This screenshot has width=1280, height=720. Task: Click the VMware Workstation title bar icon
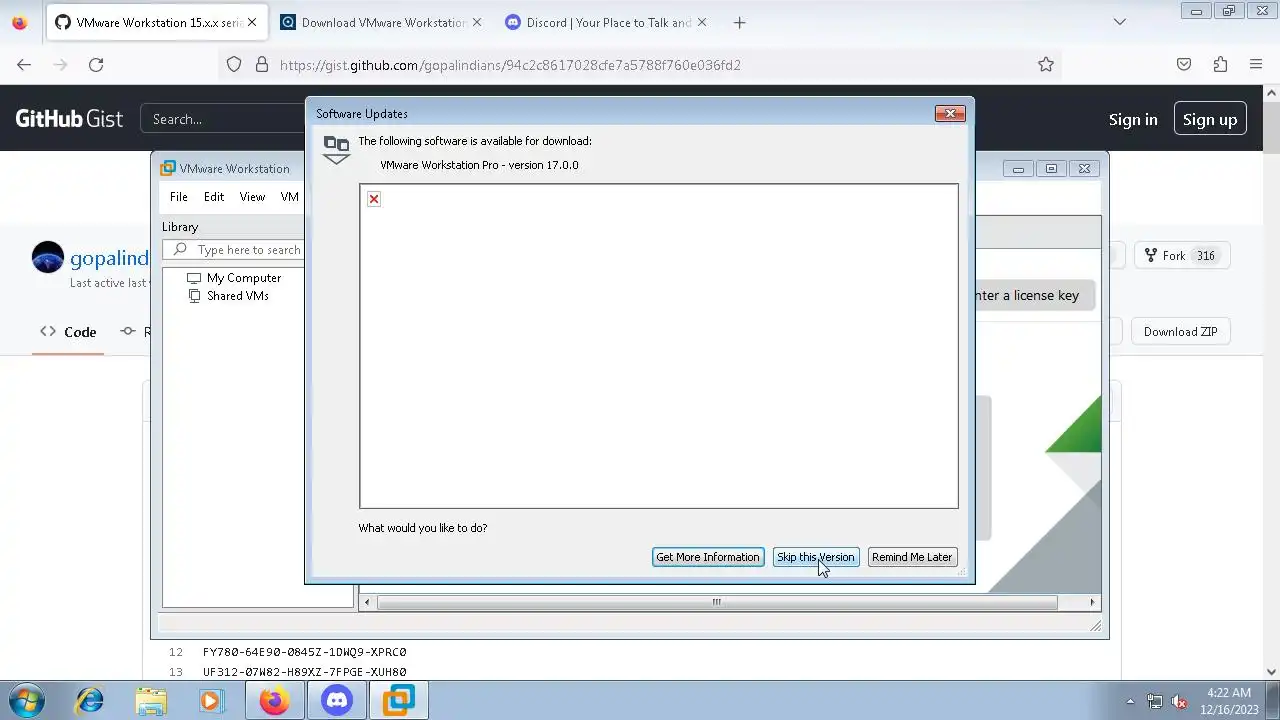(x=168, y=168)
